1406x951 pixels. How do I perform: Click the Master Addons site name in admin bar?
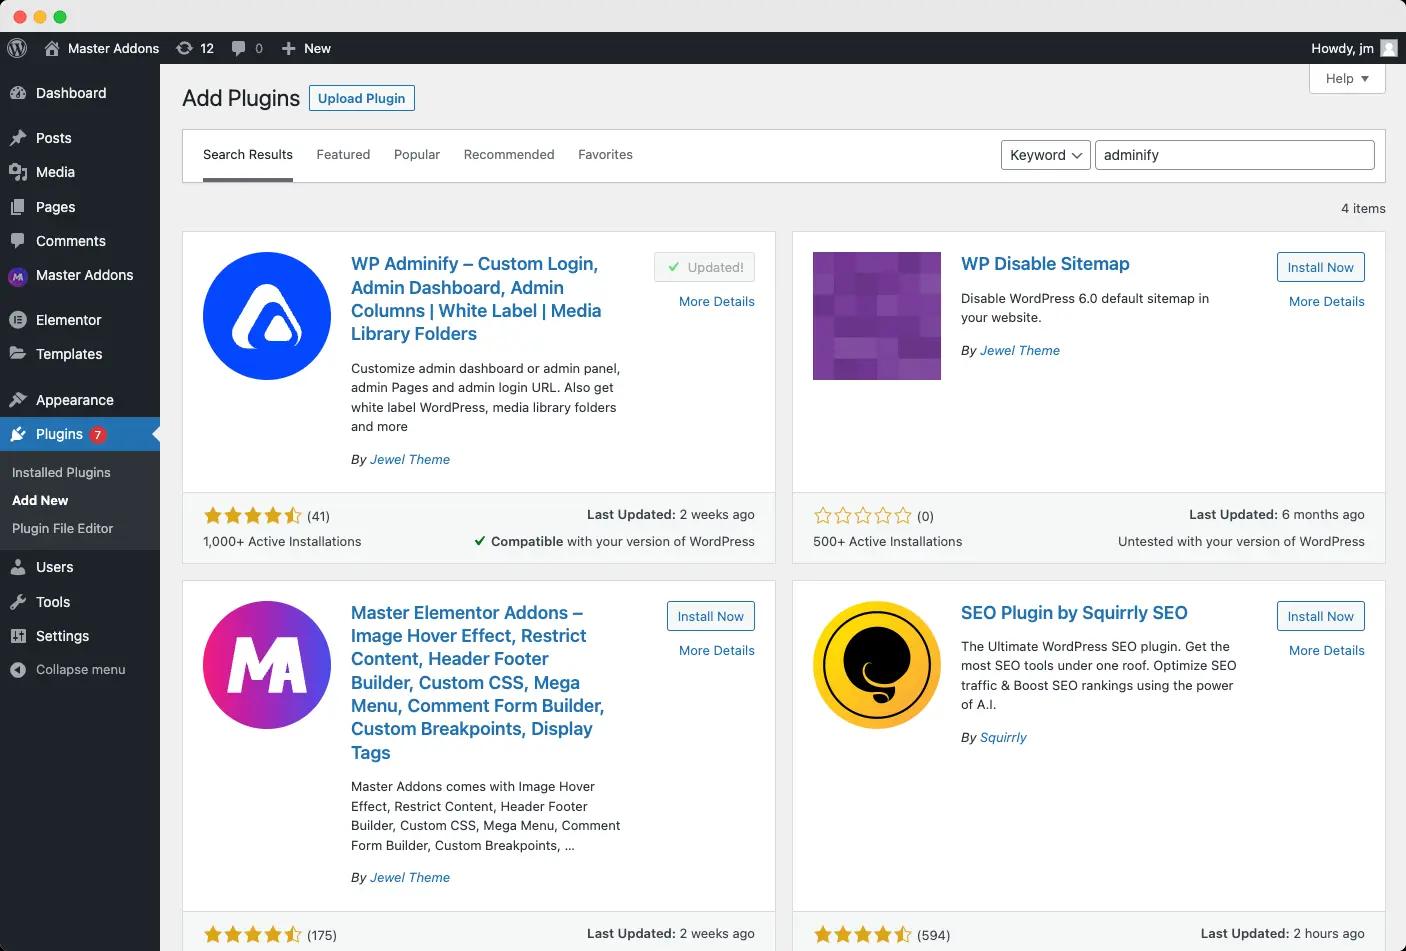tap(113, 48)
